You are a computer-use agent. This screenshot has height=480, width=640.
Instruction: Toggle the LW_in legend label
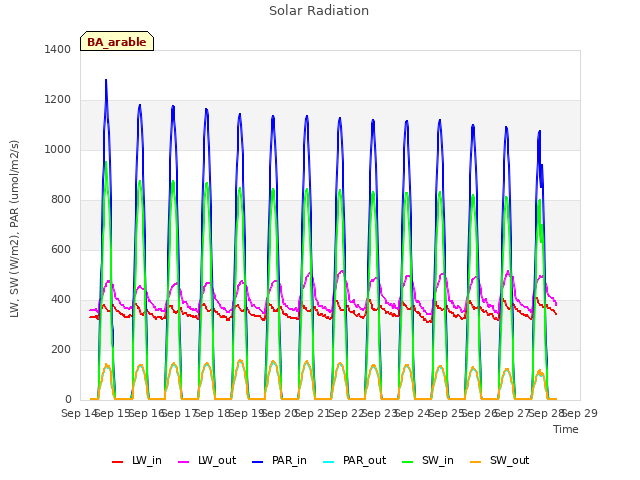pyautogui.click(x=147, y=460)
